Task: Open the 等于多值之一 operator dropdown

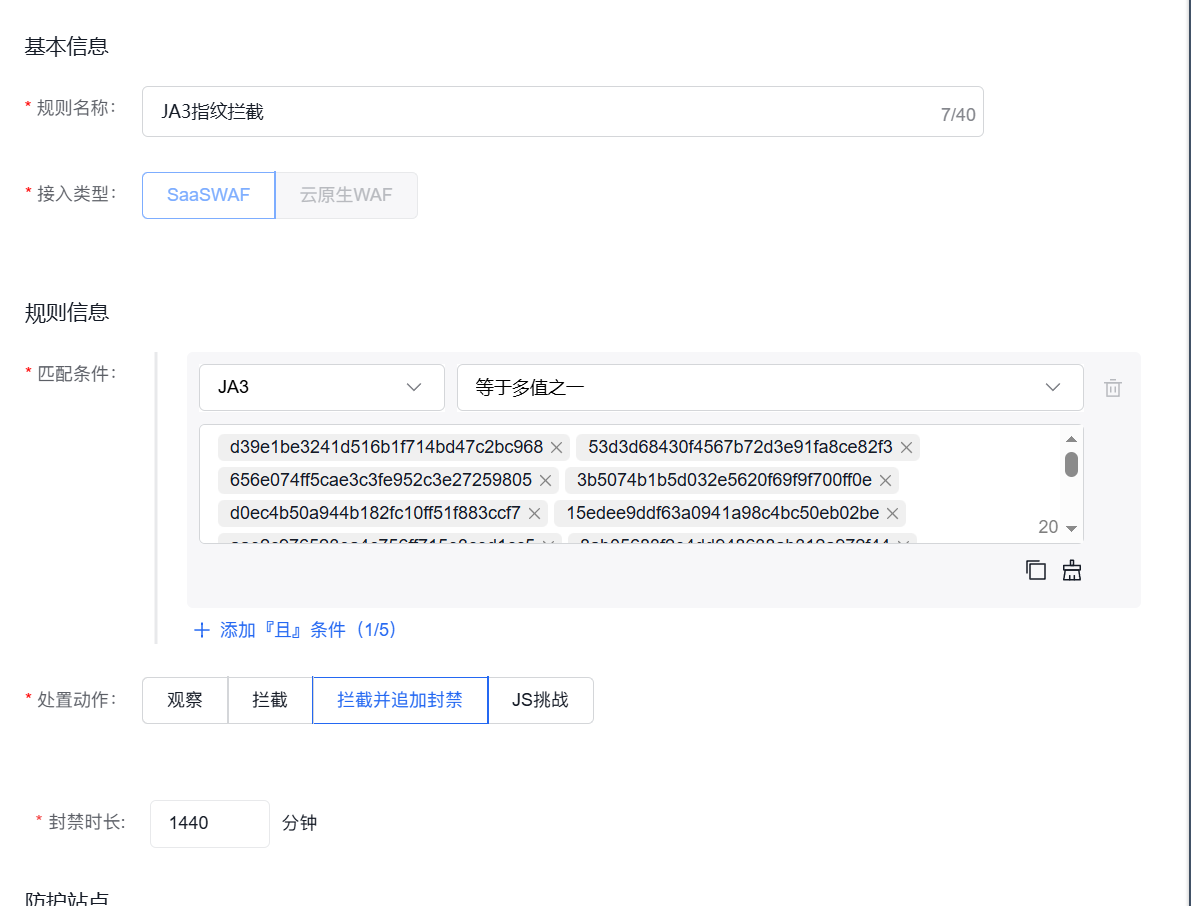Action: (770, 387)
